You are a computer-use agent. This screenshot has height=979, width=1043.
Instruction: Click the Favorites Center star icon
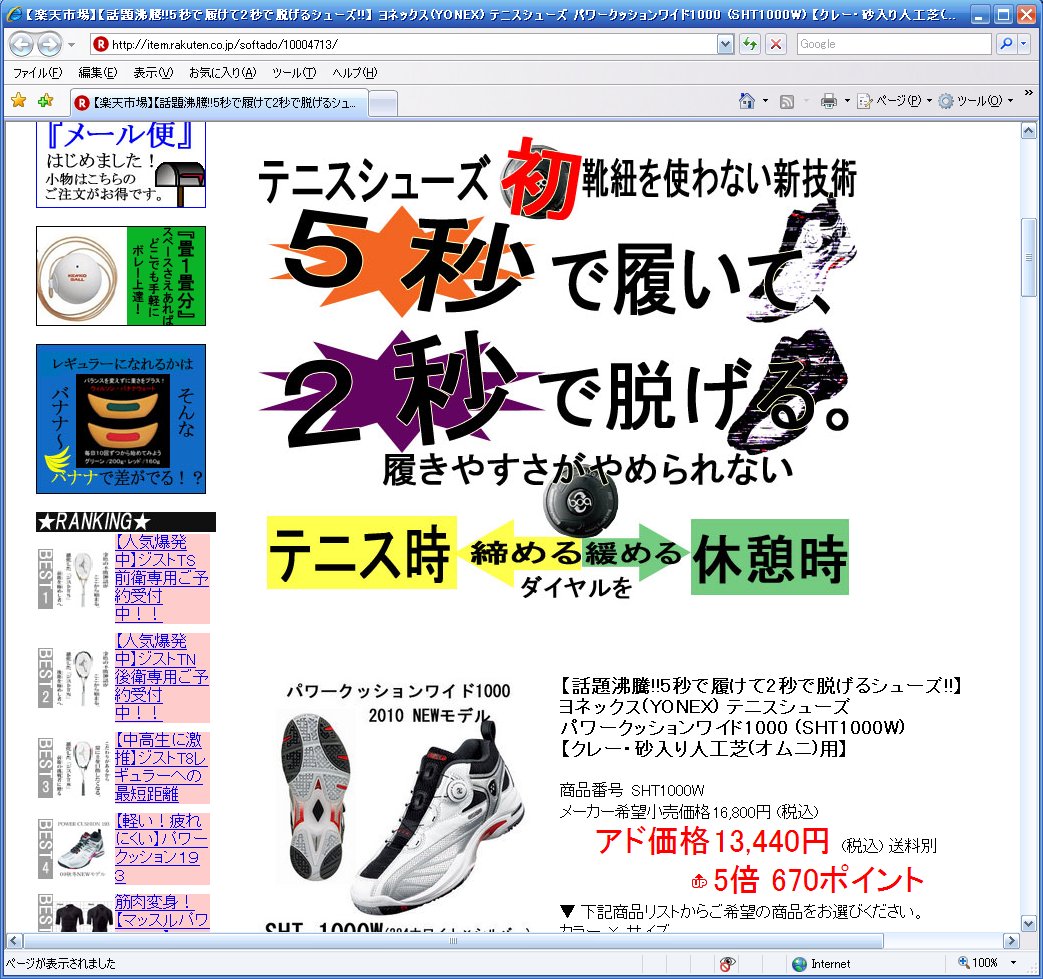(19, 101)
